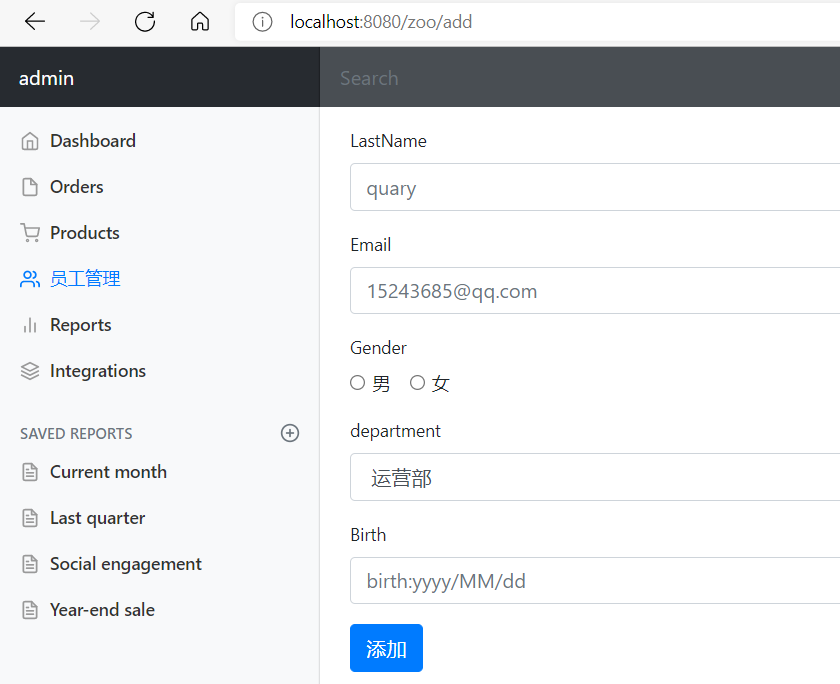The height and width of the screenshot is (684, 840).
Task: Open Social engagement report link
Action: [x=125, y=564]
